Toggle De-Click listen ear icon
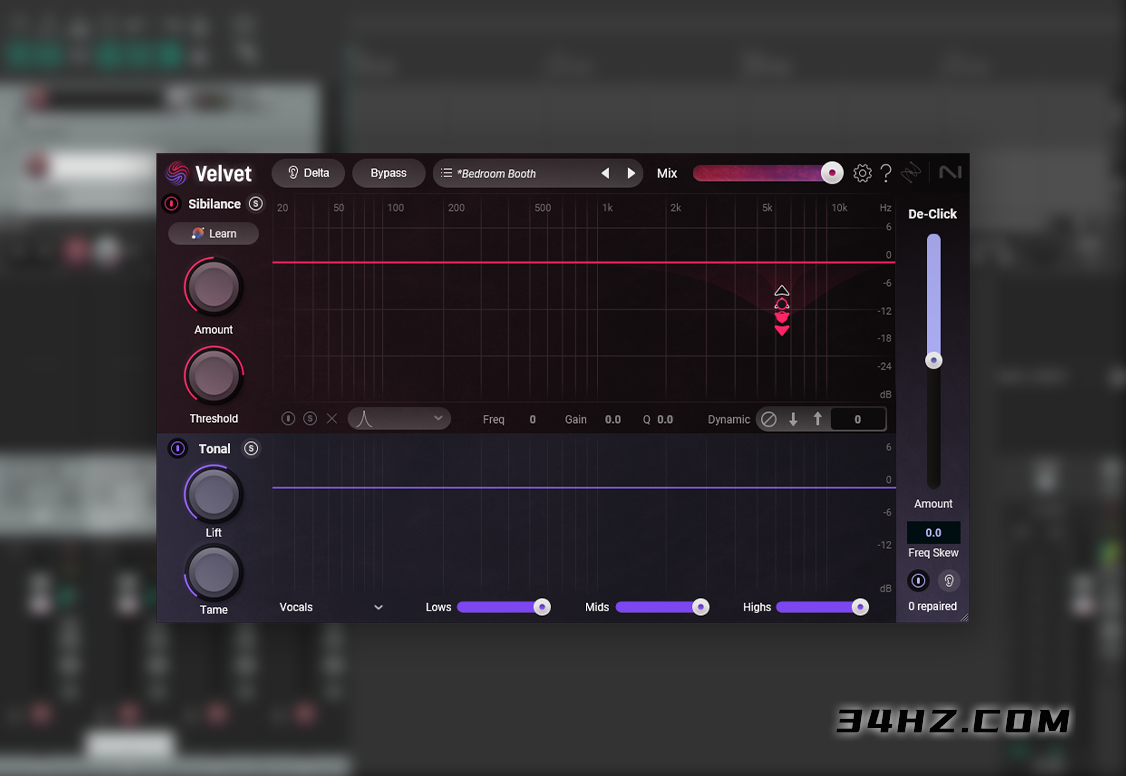Screen dimensions: 1126x776 pyautogui.click(x=949, y=581)
